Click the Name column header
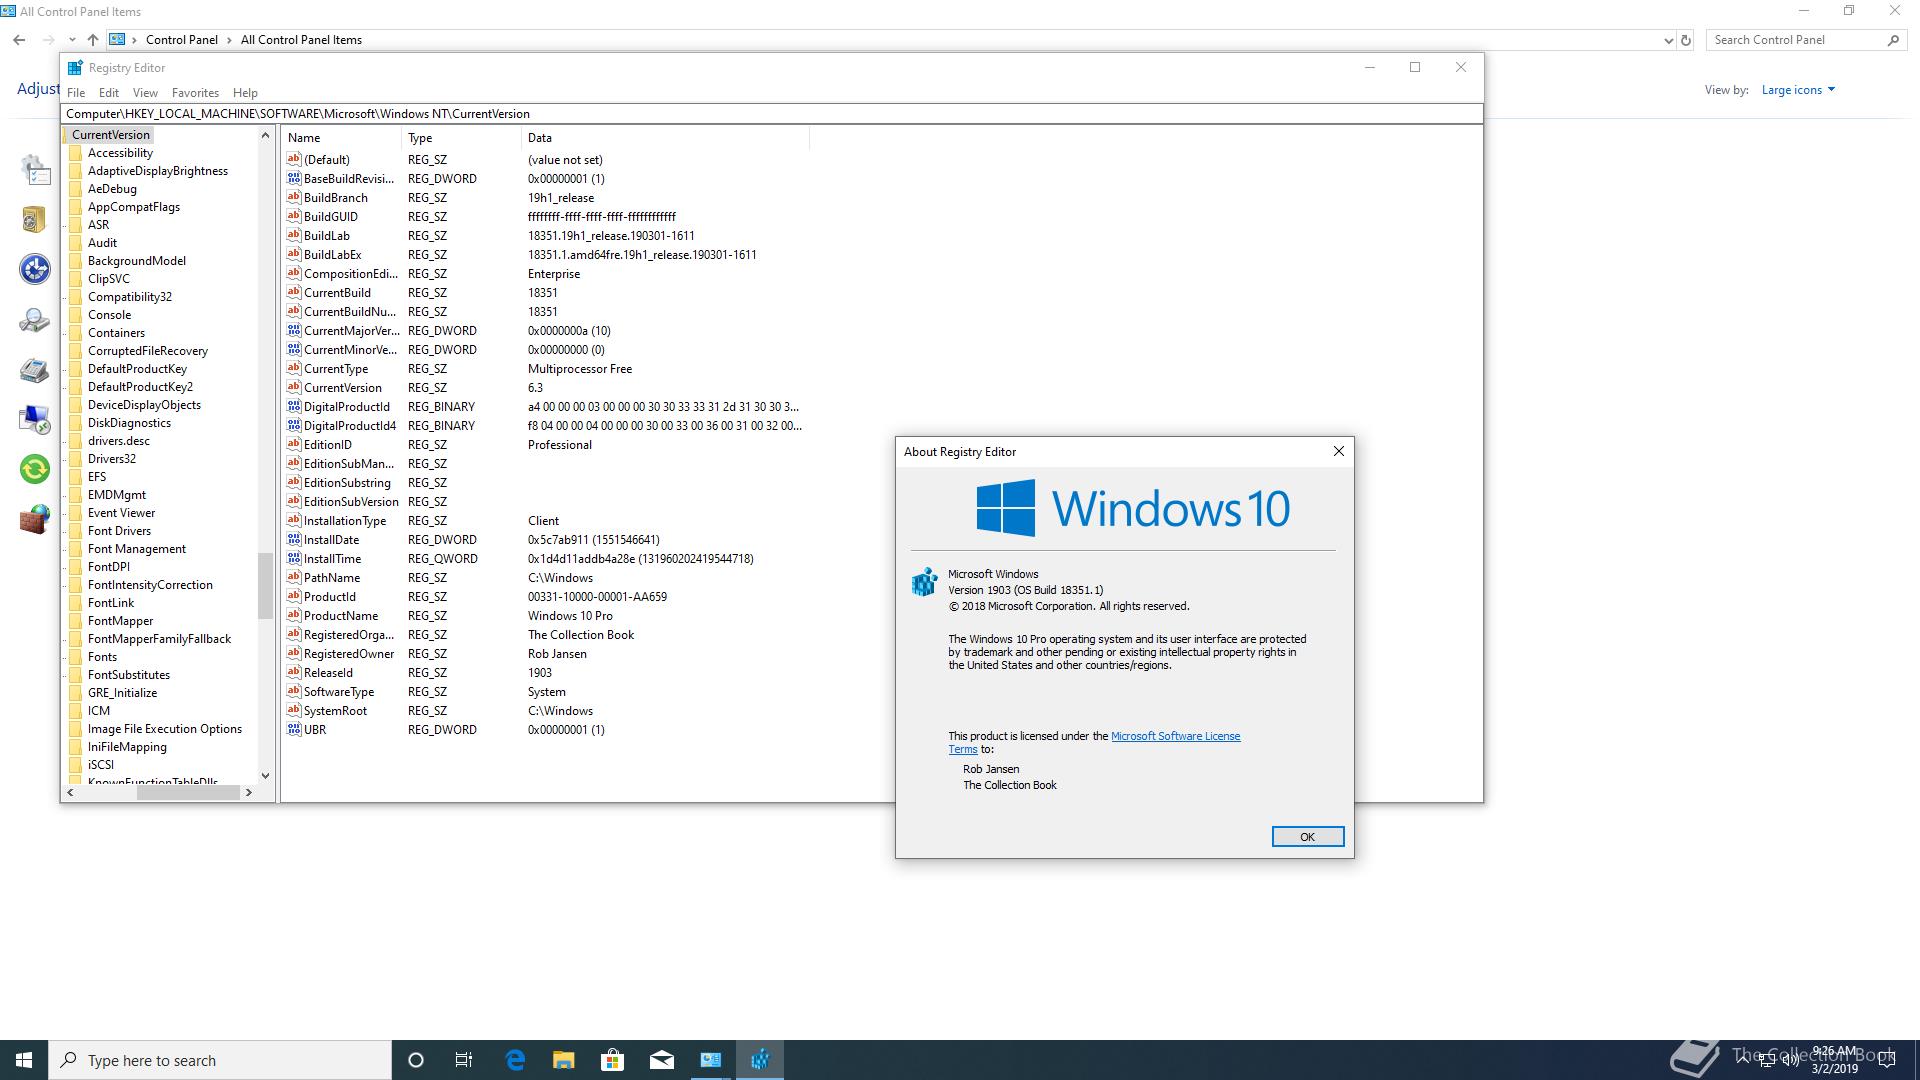 pyautogui.click(x=341, y=138)
